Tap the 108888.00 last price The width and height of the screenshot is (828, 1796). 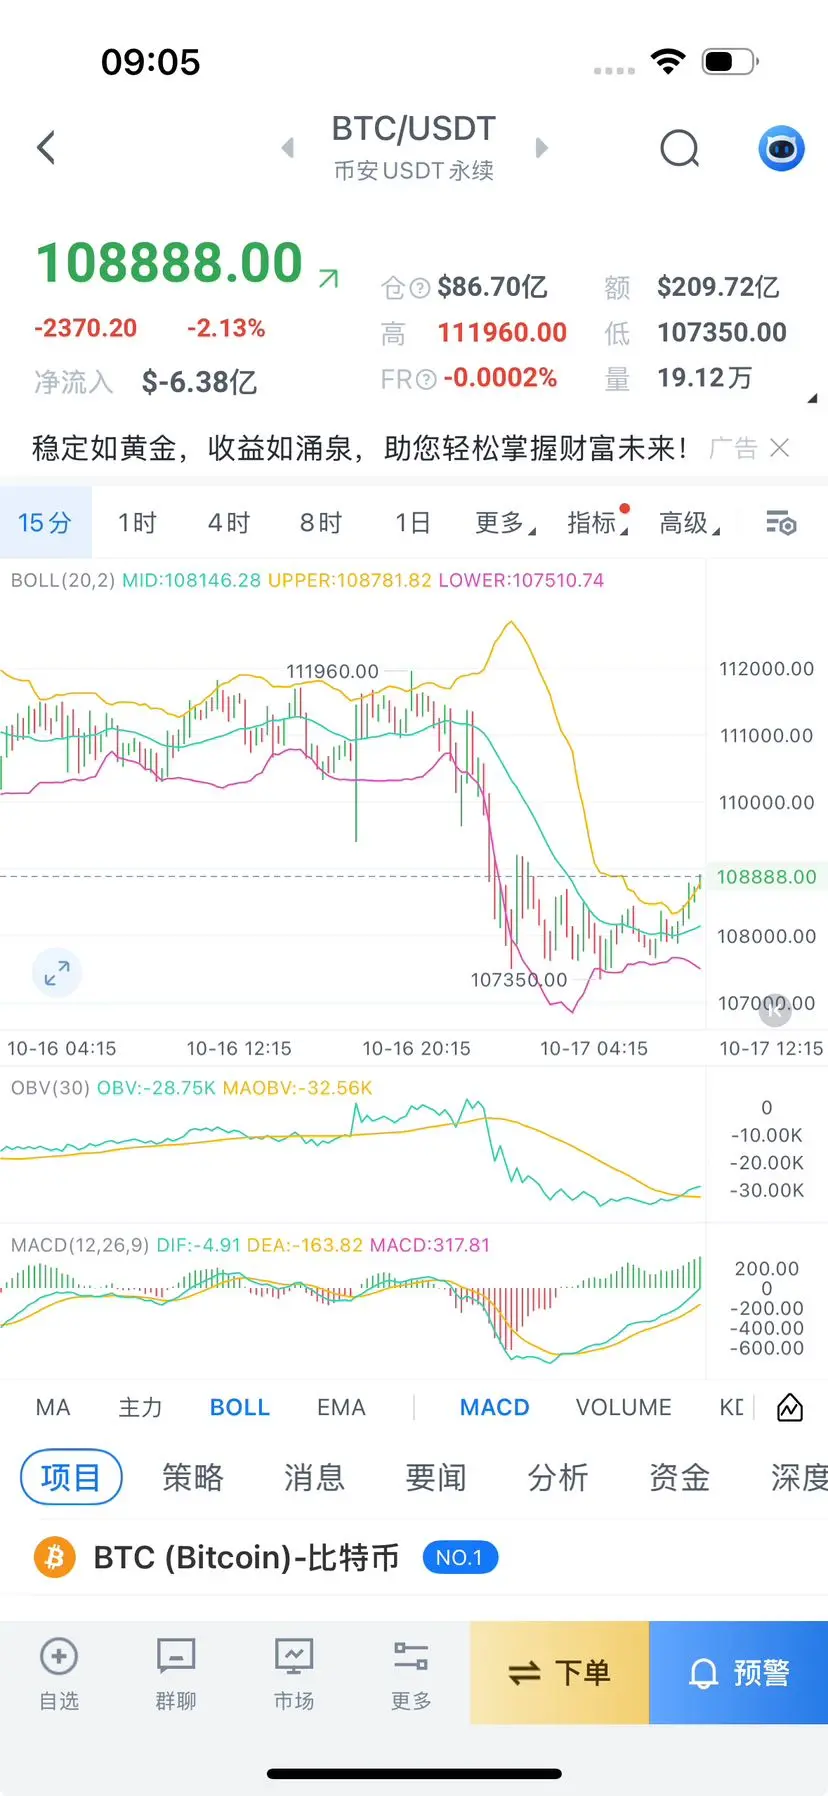click(x=169, y=263)
